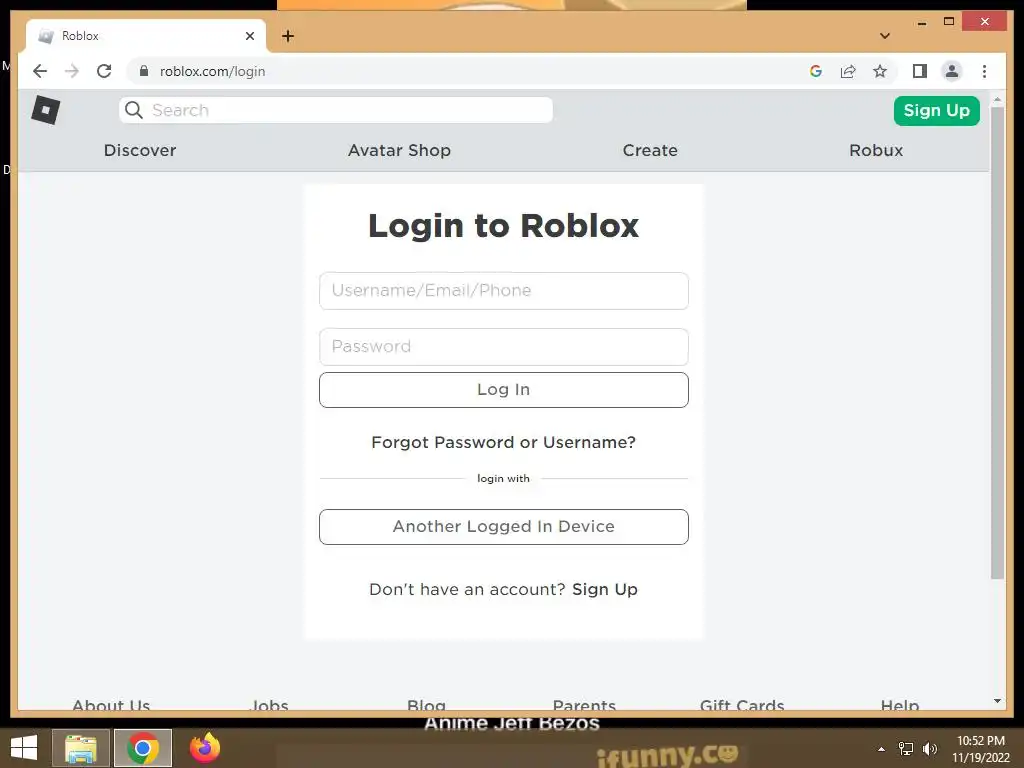Click the share page icon
Viewport: 1024px width, 768px height.
click(848, 71)
